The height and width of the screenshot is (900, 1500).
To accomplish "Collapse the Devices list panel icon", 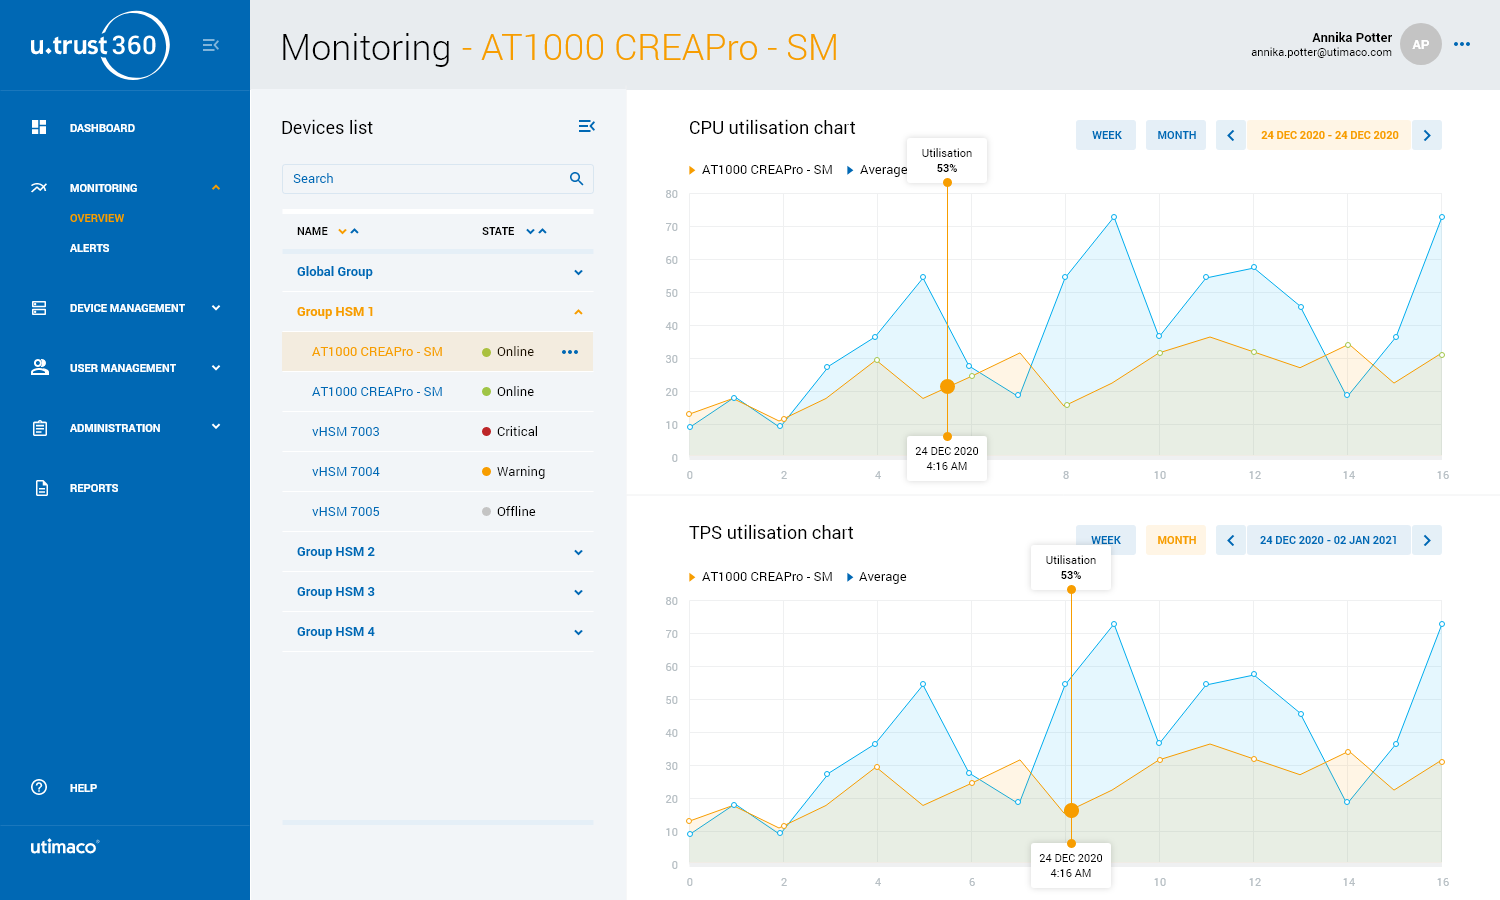I will click(x=587, y=126).
